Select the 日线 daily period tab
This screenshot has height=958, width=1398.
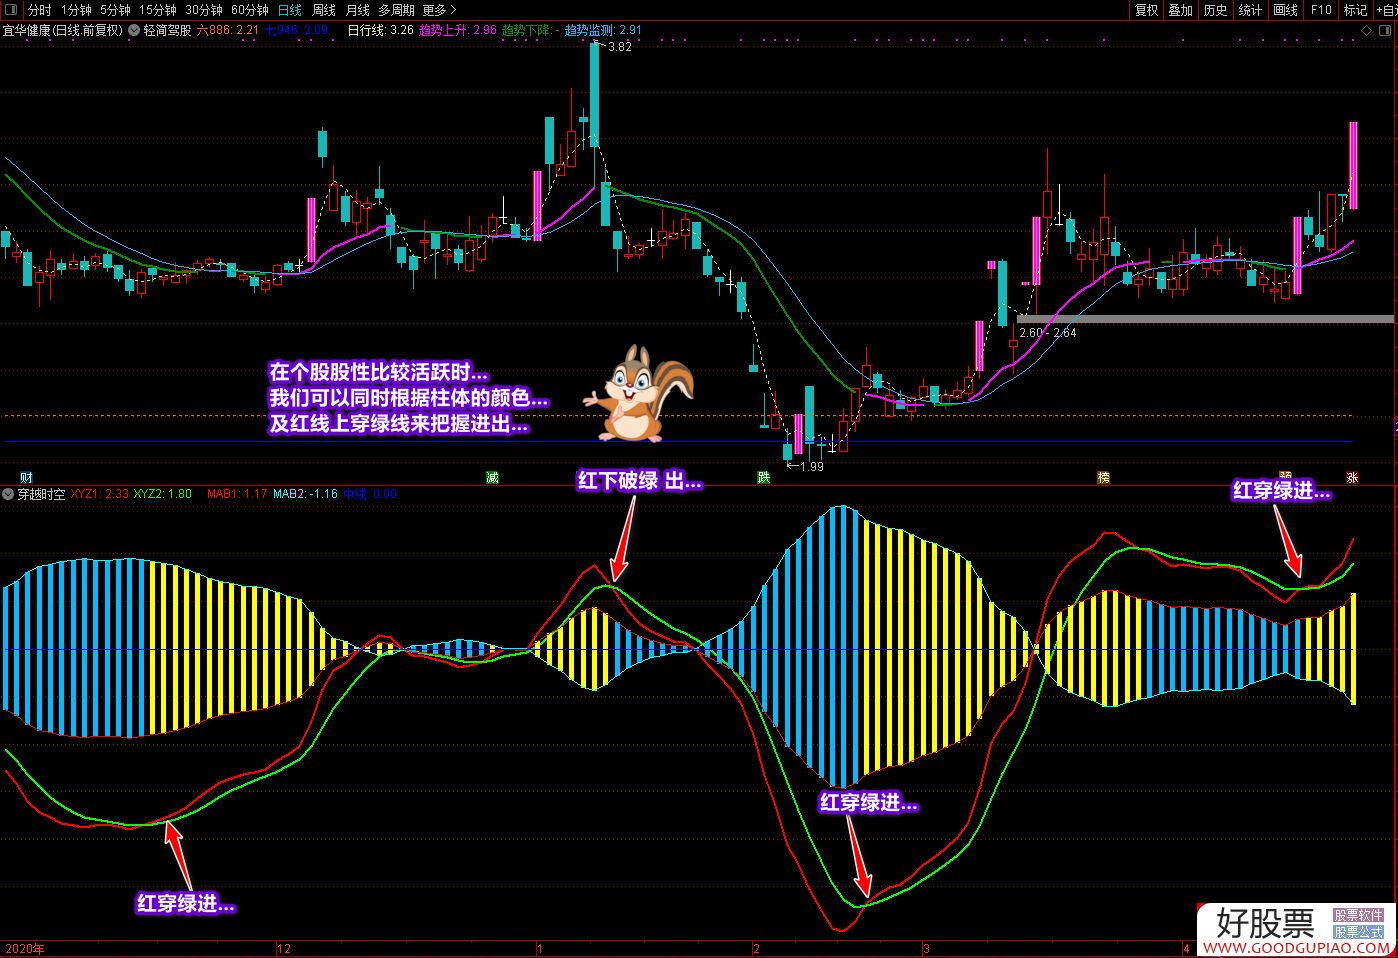[x=289, y=10]
